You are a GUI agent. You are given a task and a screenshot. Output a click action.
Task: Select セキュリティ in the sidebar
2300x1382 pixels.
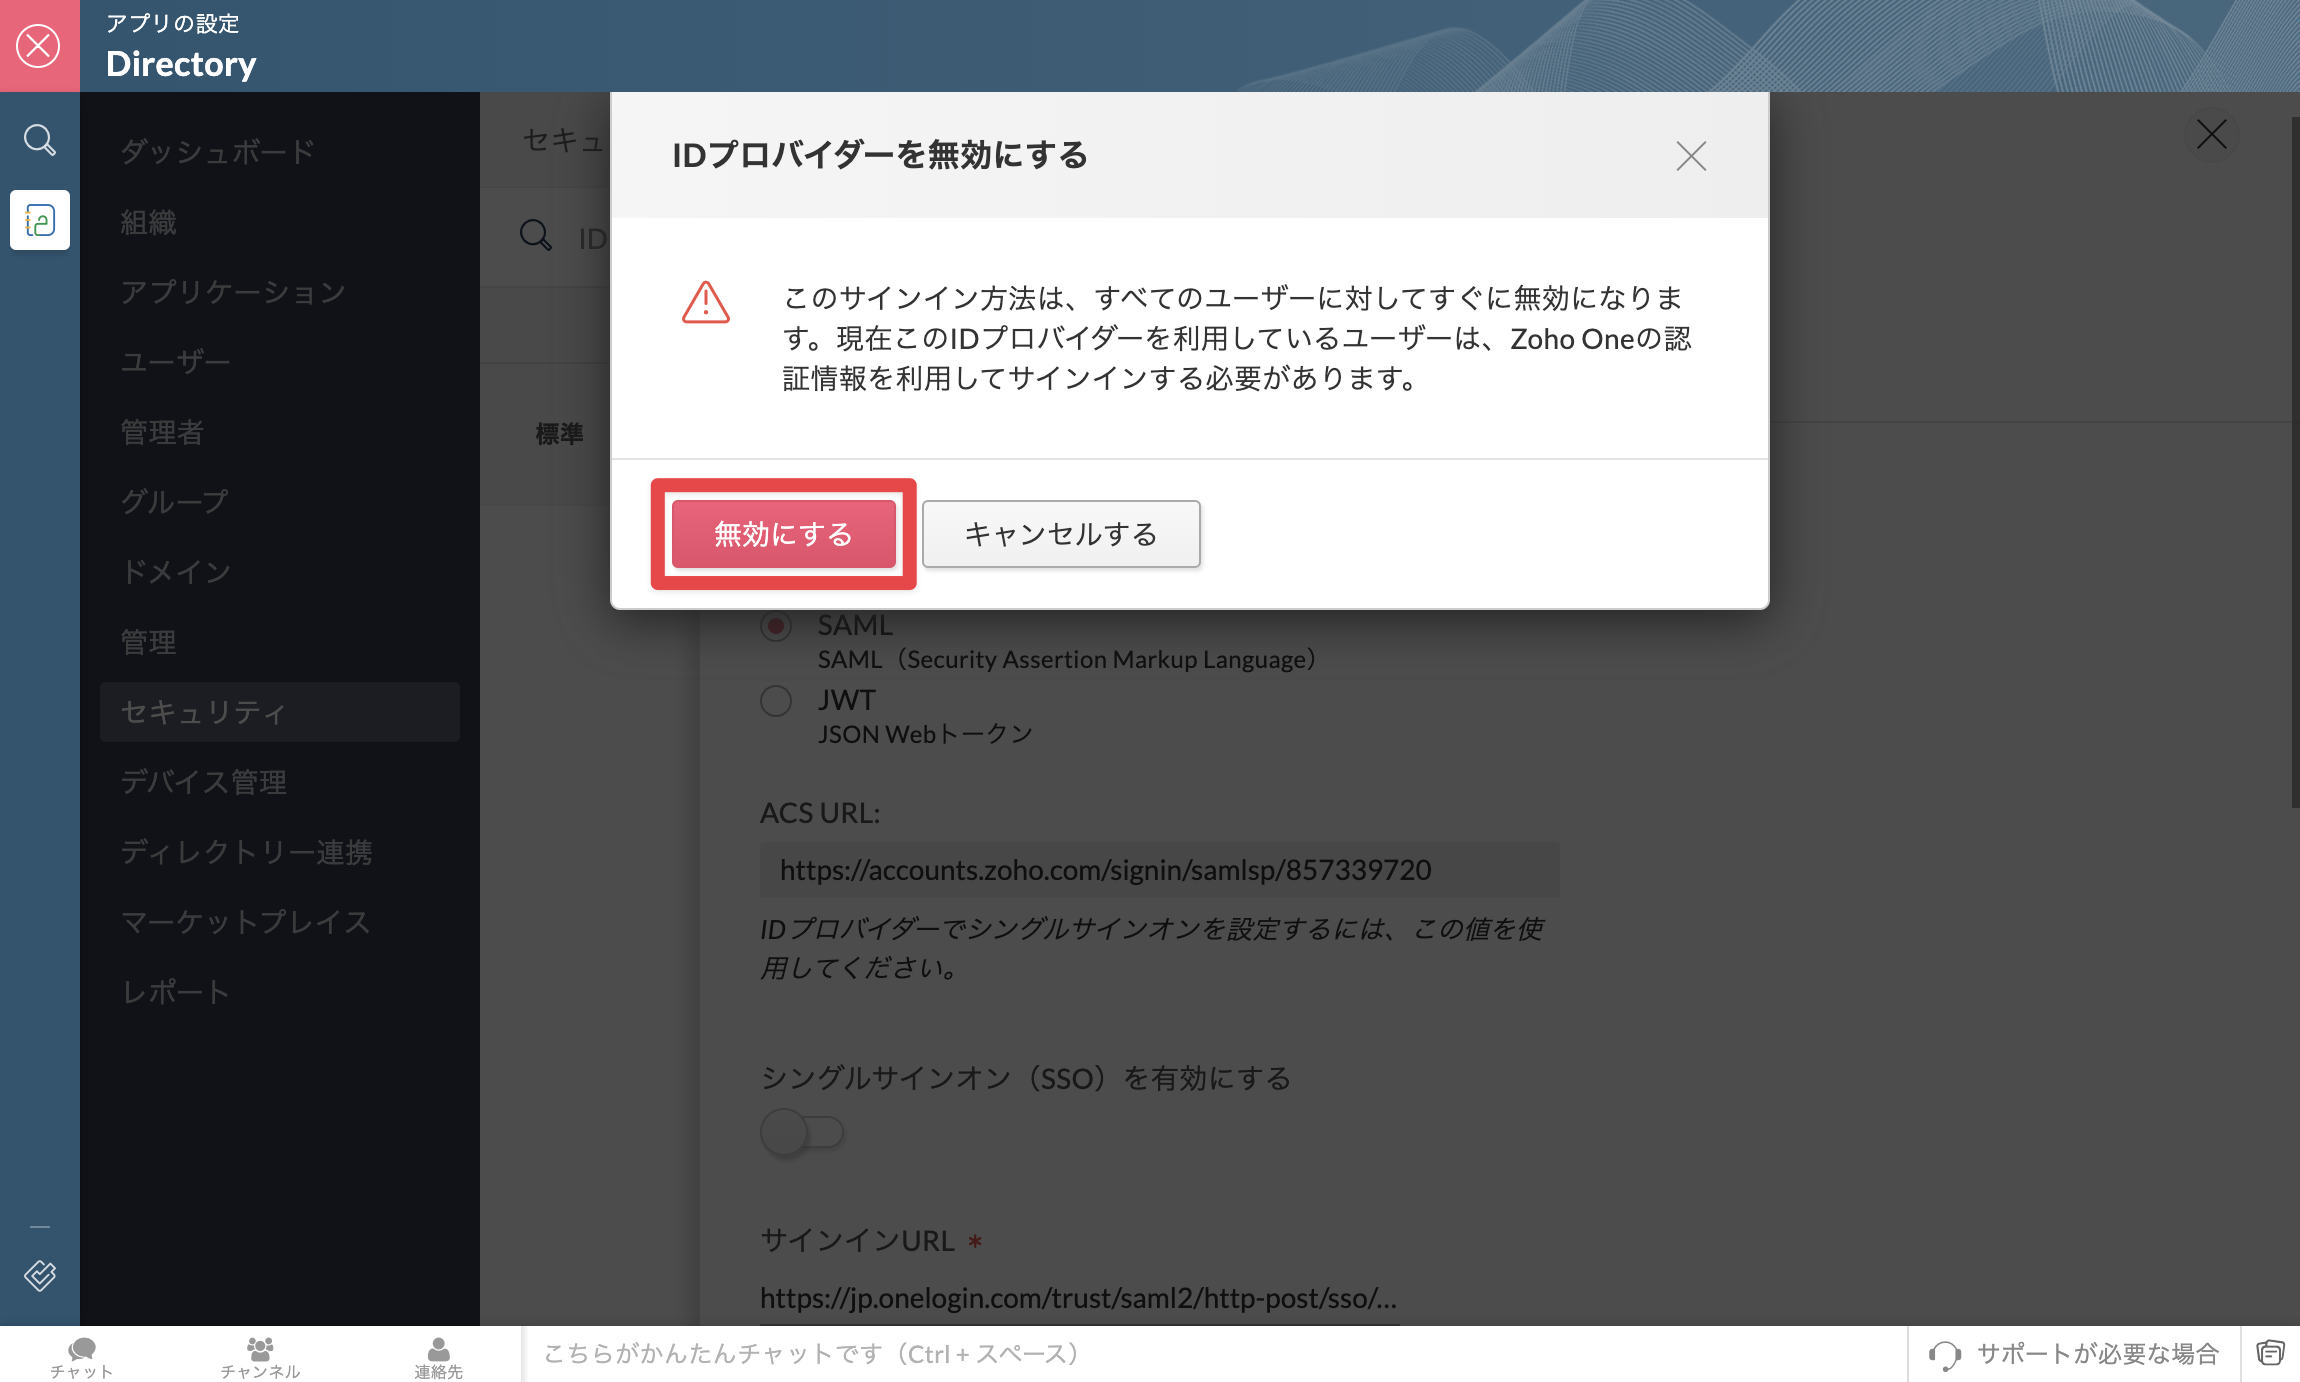[x=280, y=712]
